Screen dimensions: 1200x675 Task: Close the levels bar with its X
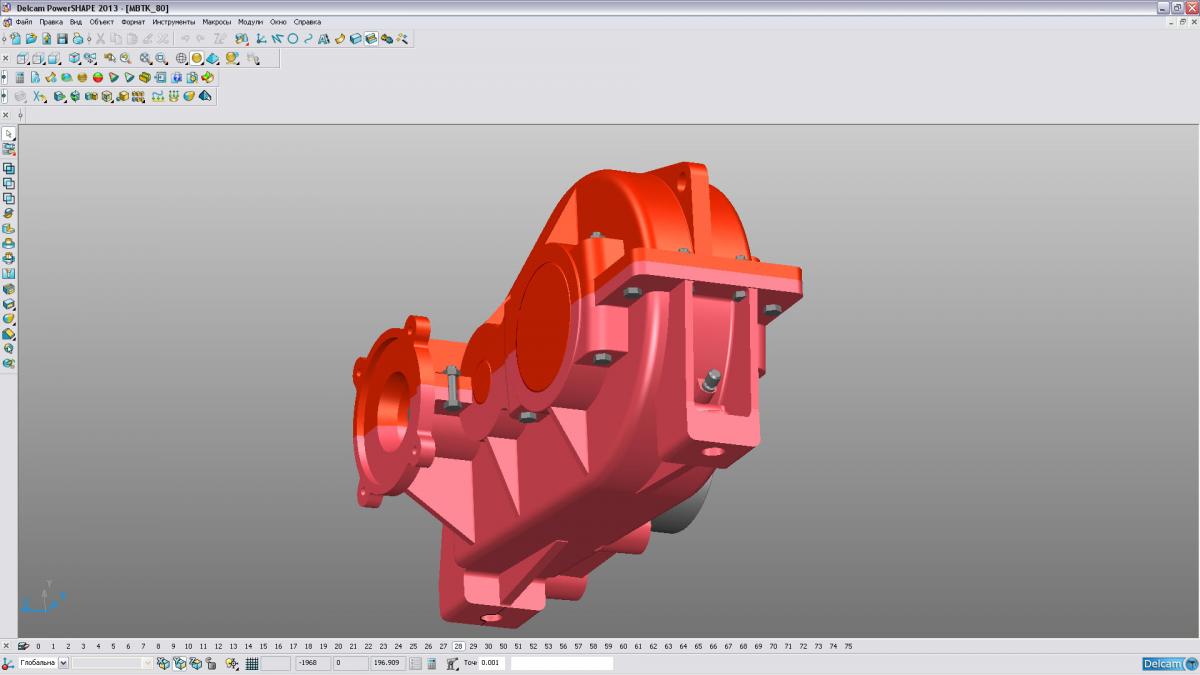click(6, 646)
